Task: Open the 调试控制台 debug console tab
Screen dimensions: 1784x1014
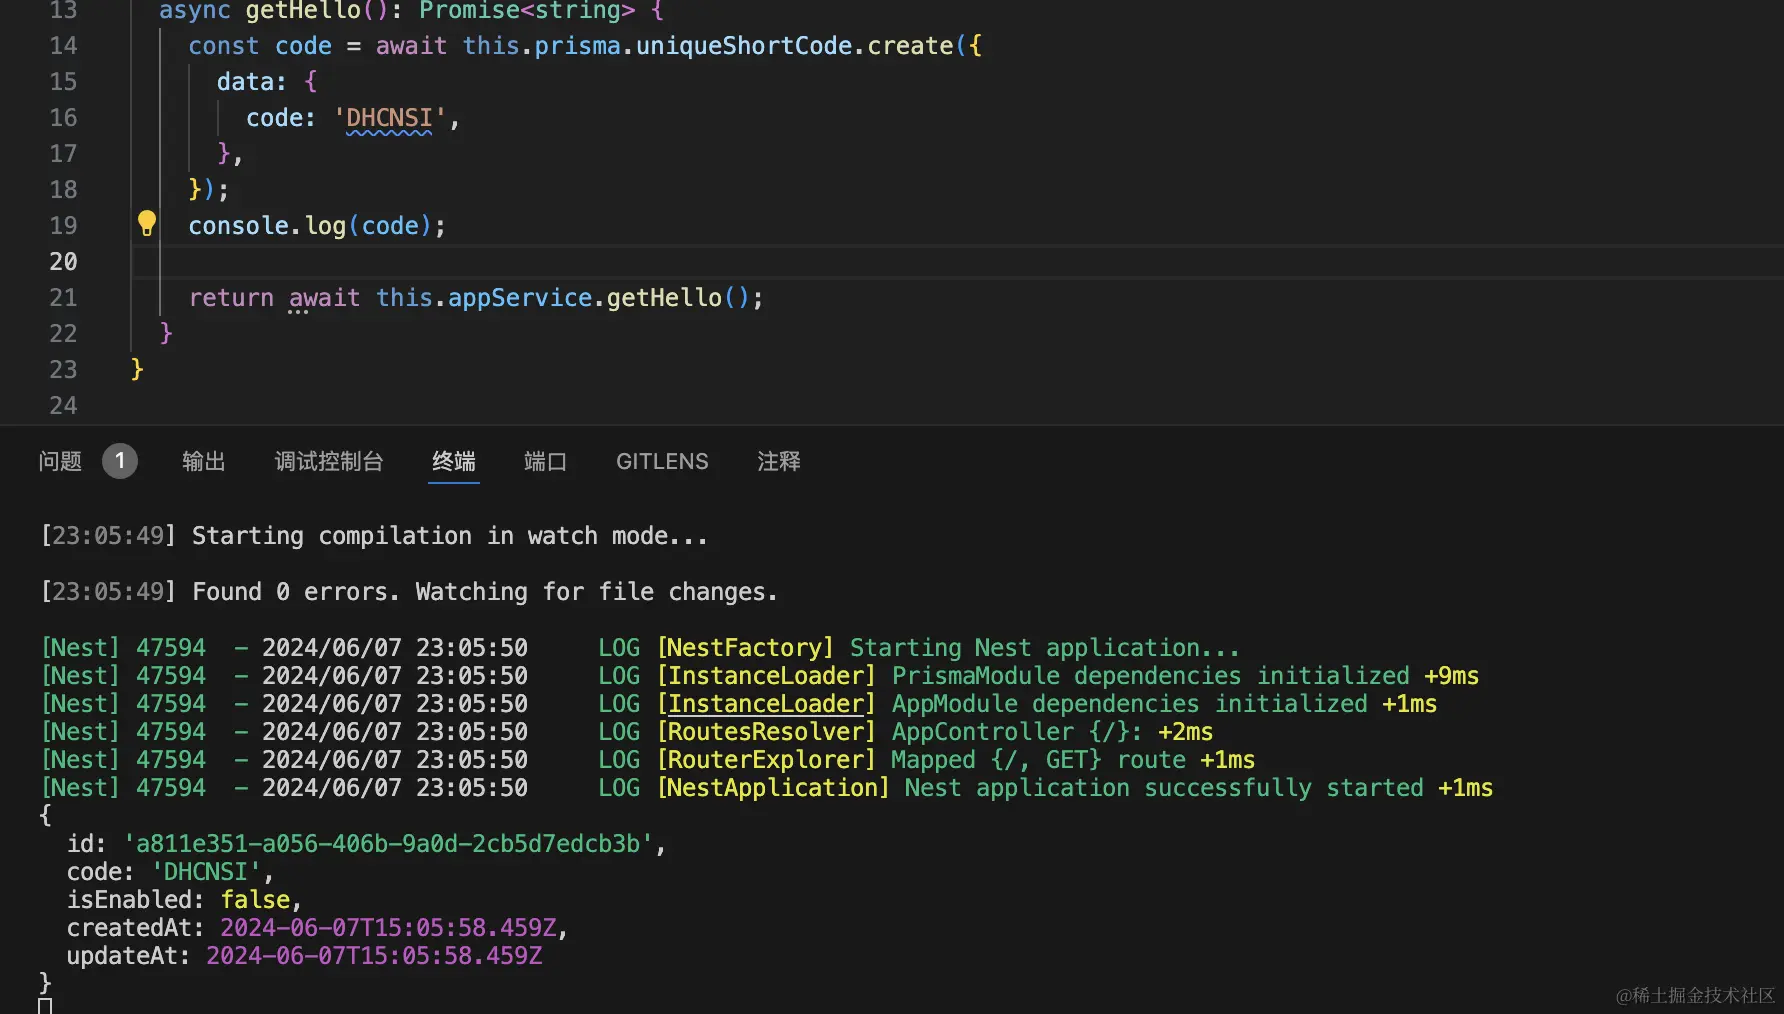Action: coord(329,461)
